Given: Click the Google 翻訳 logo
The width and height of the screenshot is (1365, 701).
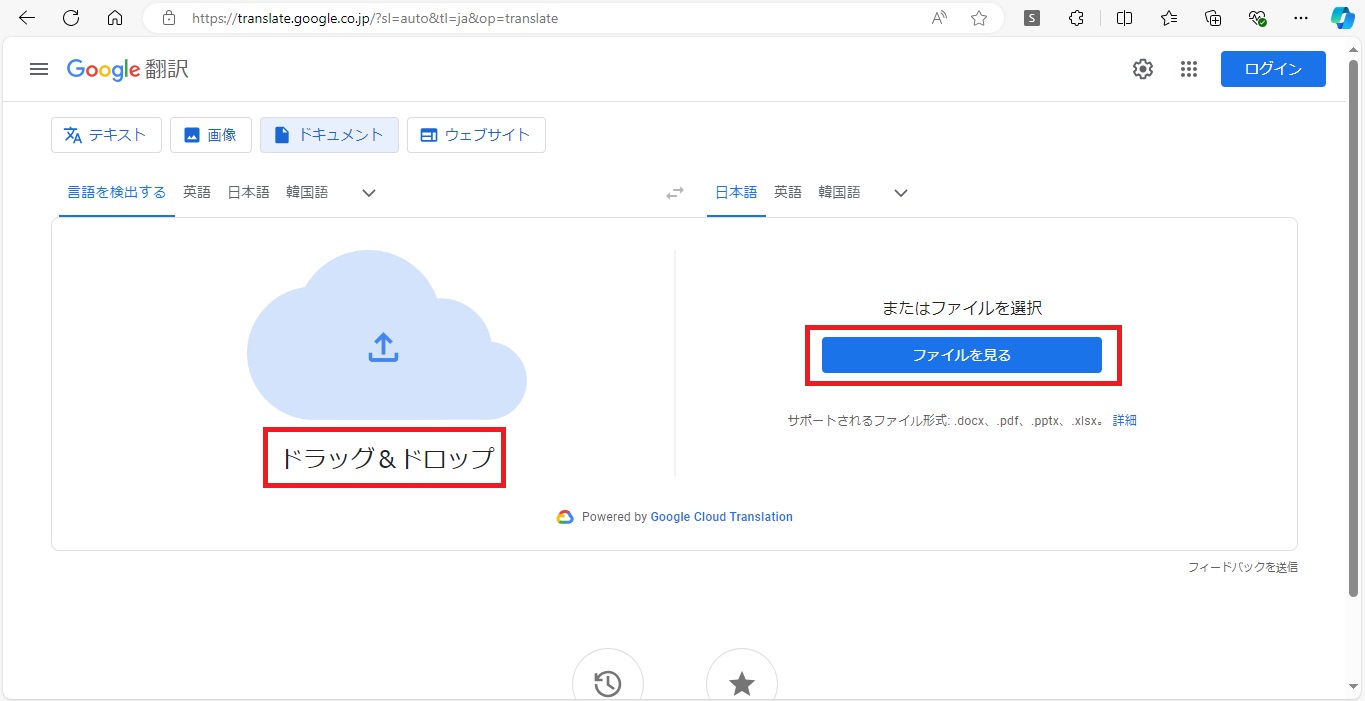Looking at the screenshot, I should pos(128,69).
